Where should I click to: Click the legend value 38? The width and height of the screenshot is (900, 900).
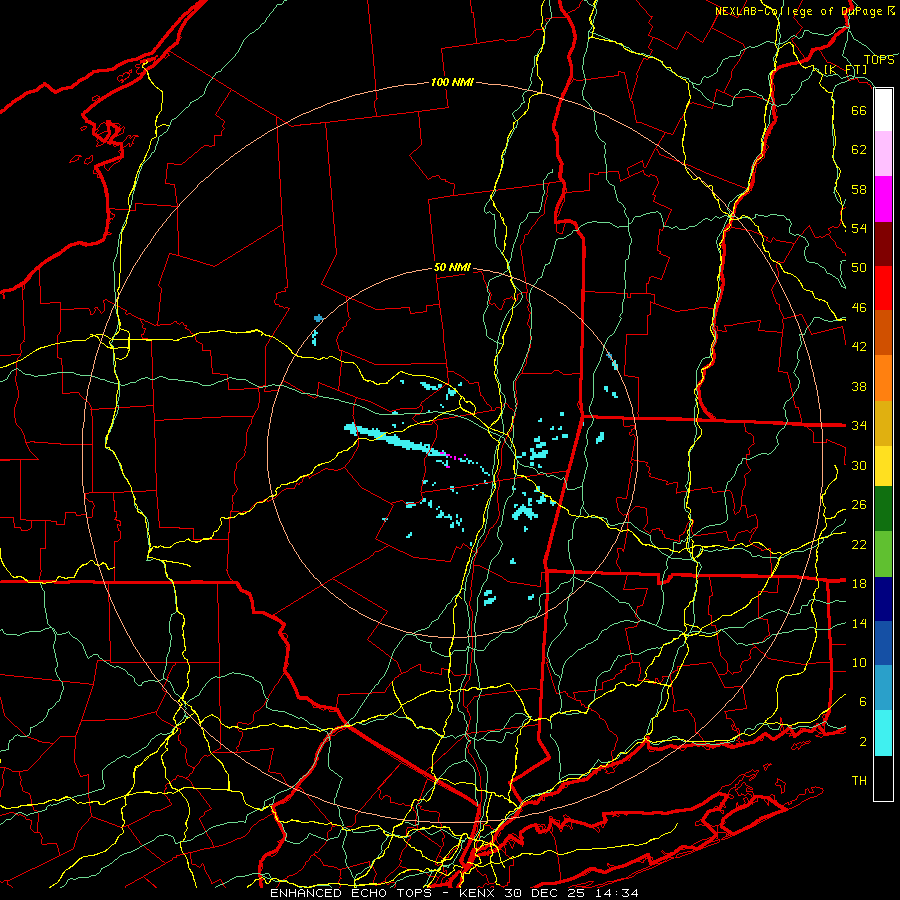pos(859,386)
